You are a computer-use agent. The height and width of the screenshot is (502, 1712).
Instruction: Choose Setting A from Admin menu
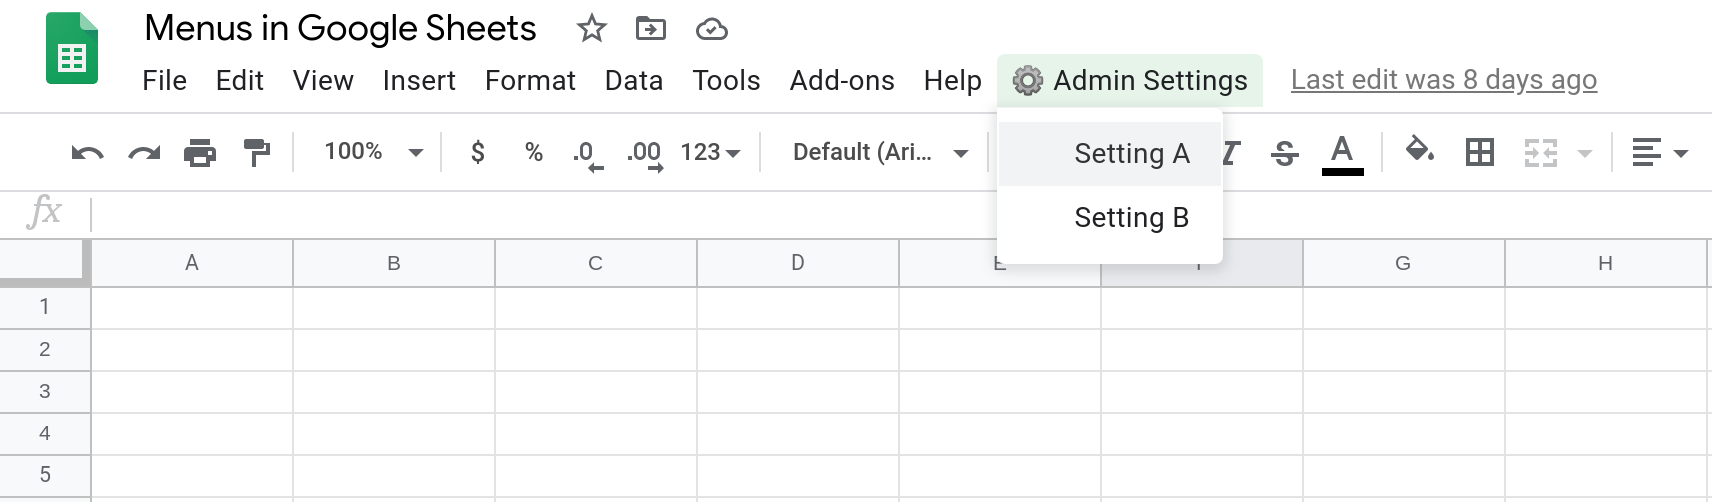point(1131,154)
